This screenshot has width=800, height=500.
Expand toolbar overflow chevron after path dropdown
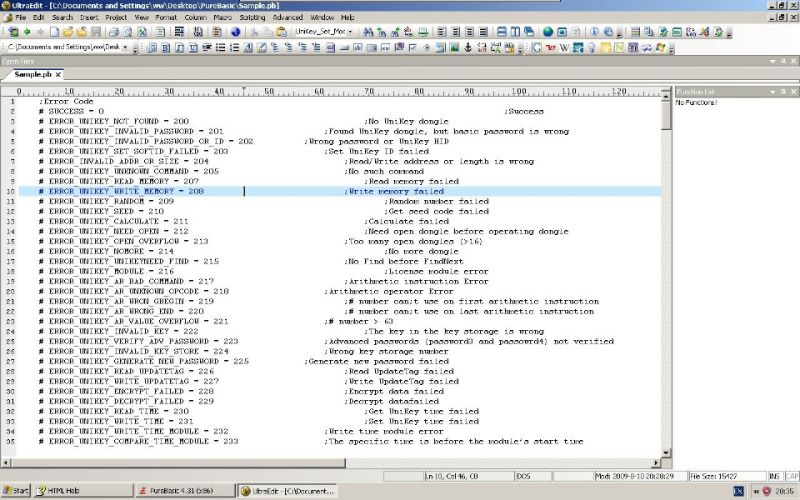(135, 48)
